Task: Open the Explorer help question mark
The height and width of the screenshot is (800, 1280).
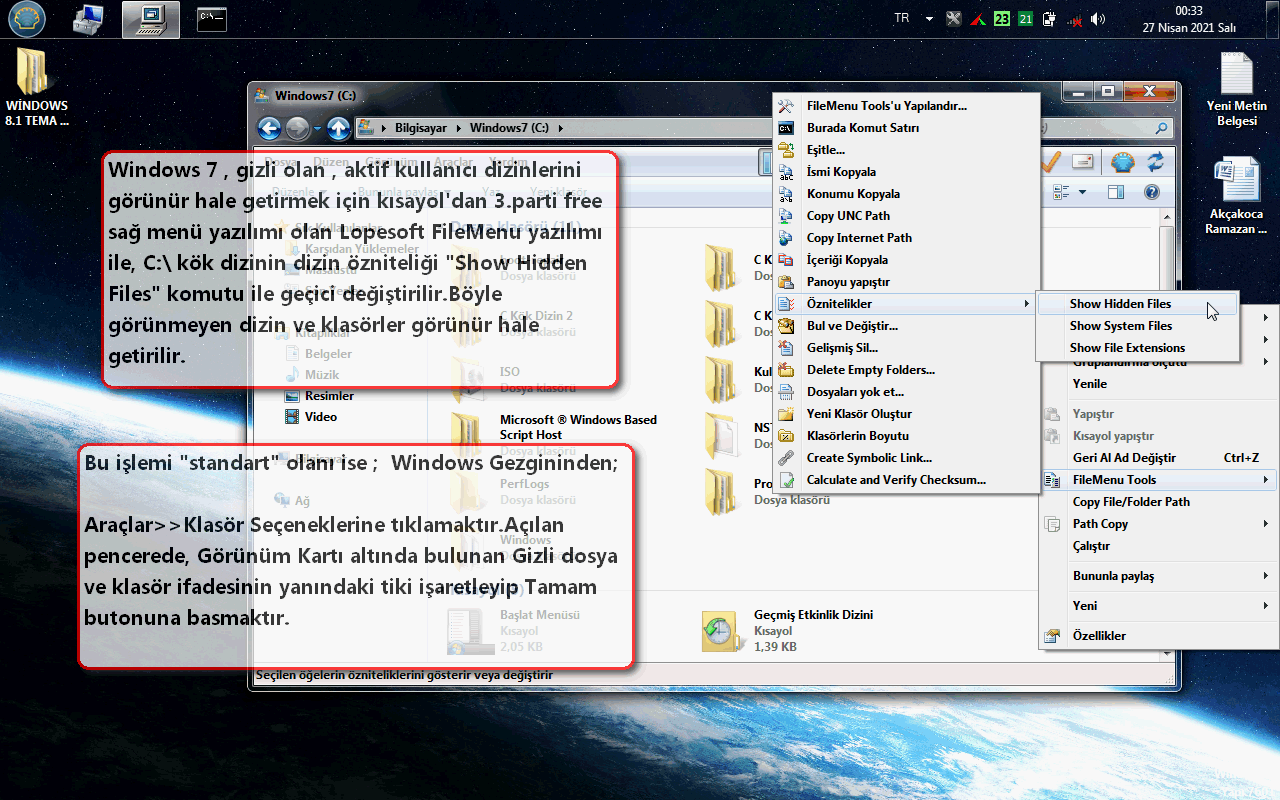Action: pyautogui.click(x=1152, y=192)
